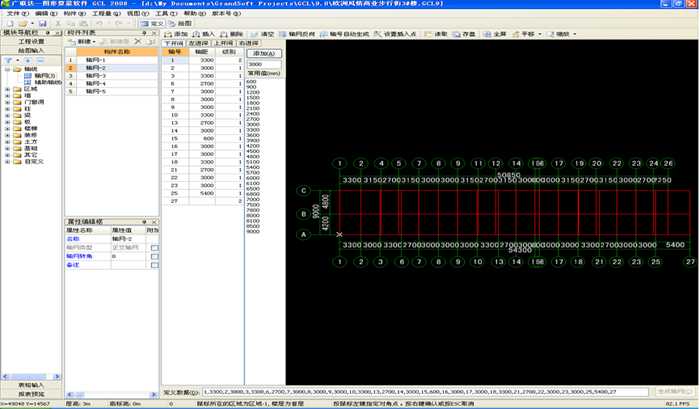This screenshot has height=409, width=700.
Task: Select the 右进深 tab
Action: 248,43
